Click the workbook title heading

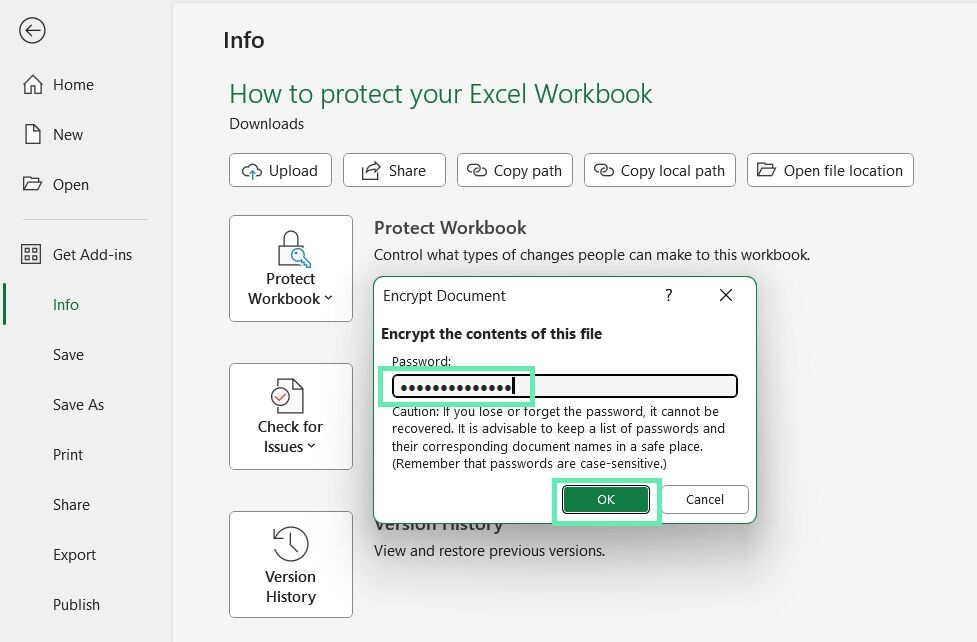[441, 93]
